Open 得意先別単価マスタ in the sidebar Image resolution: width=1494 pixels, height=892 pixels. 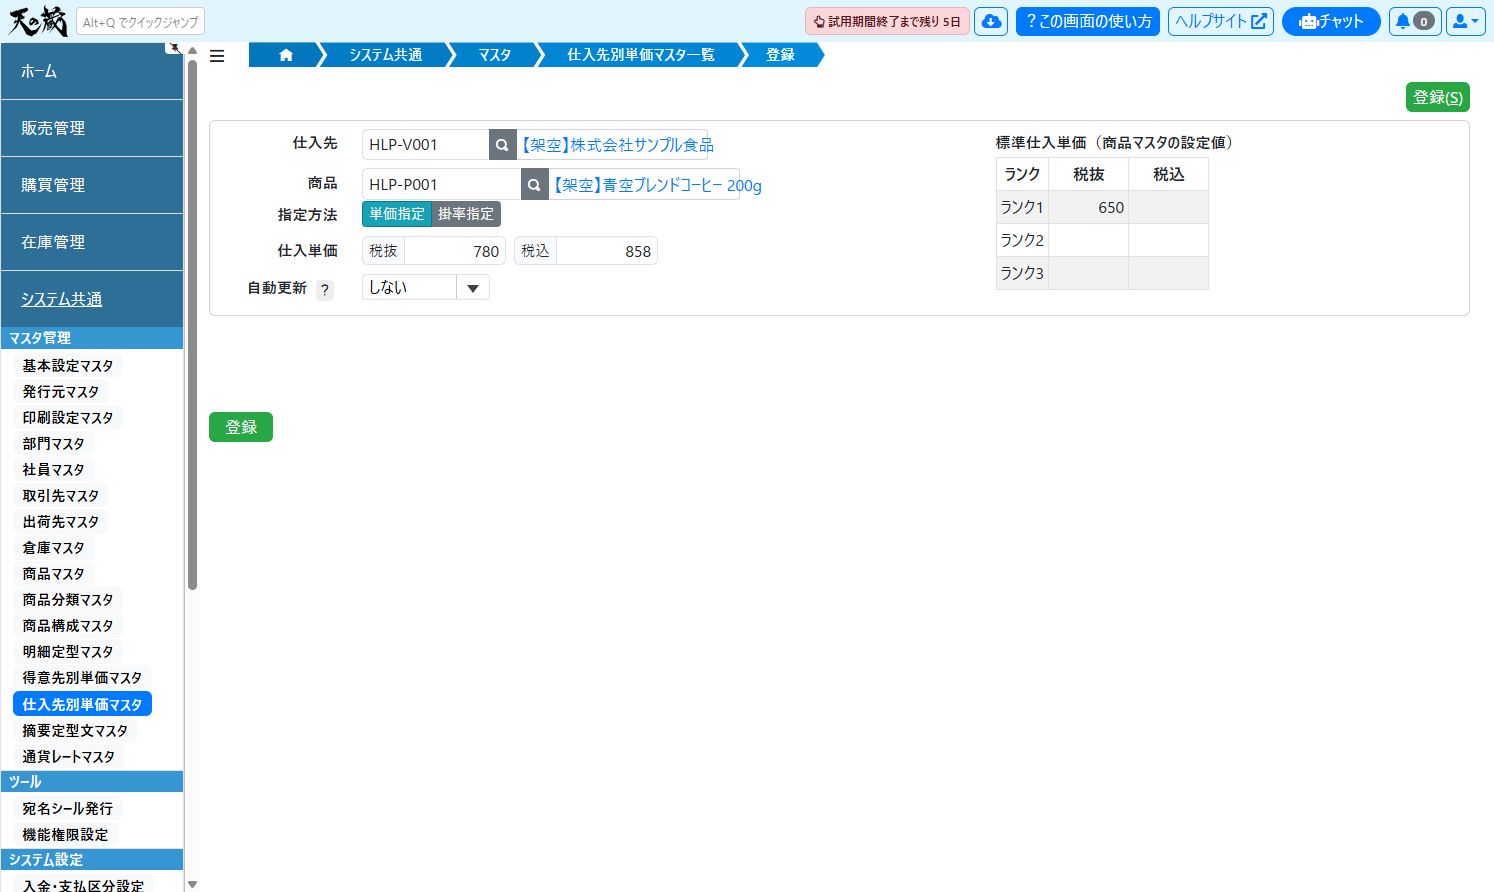tap(82, 678)
